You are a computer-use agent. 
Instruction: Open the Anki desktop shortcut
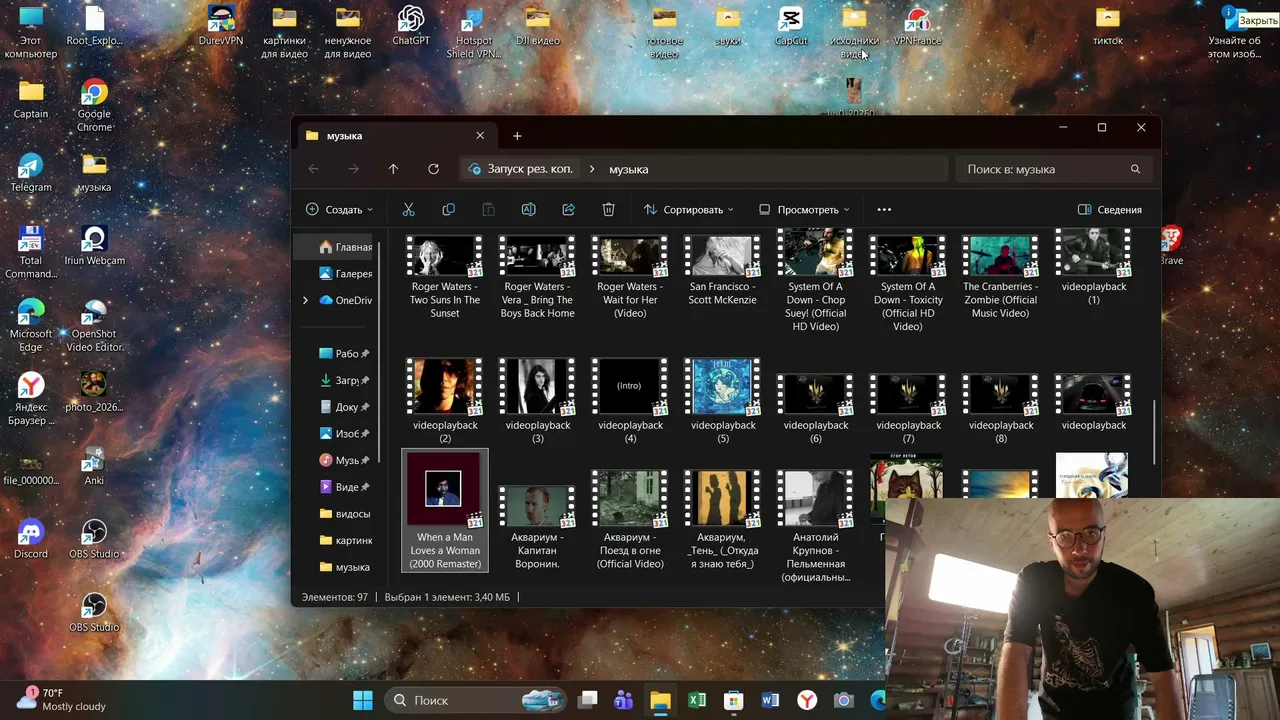tap(94, 466)
